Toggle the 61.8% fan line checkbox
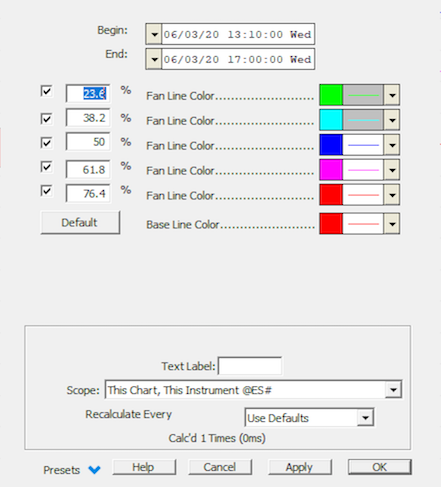 [x=46, y=167]
